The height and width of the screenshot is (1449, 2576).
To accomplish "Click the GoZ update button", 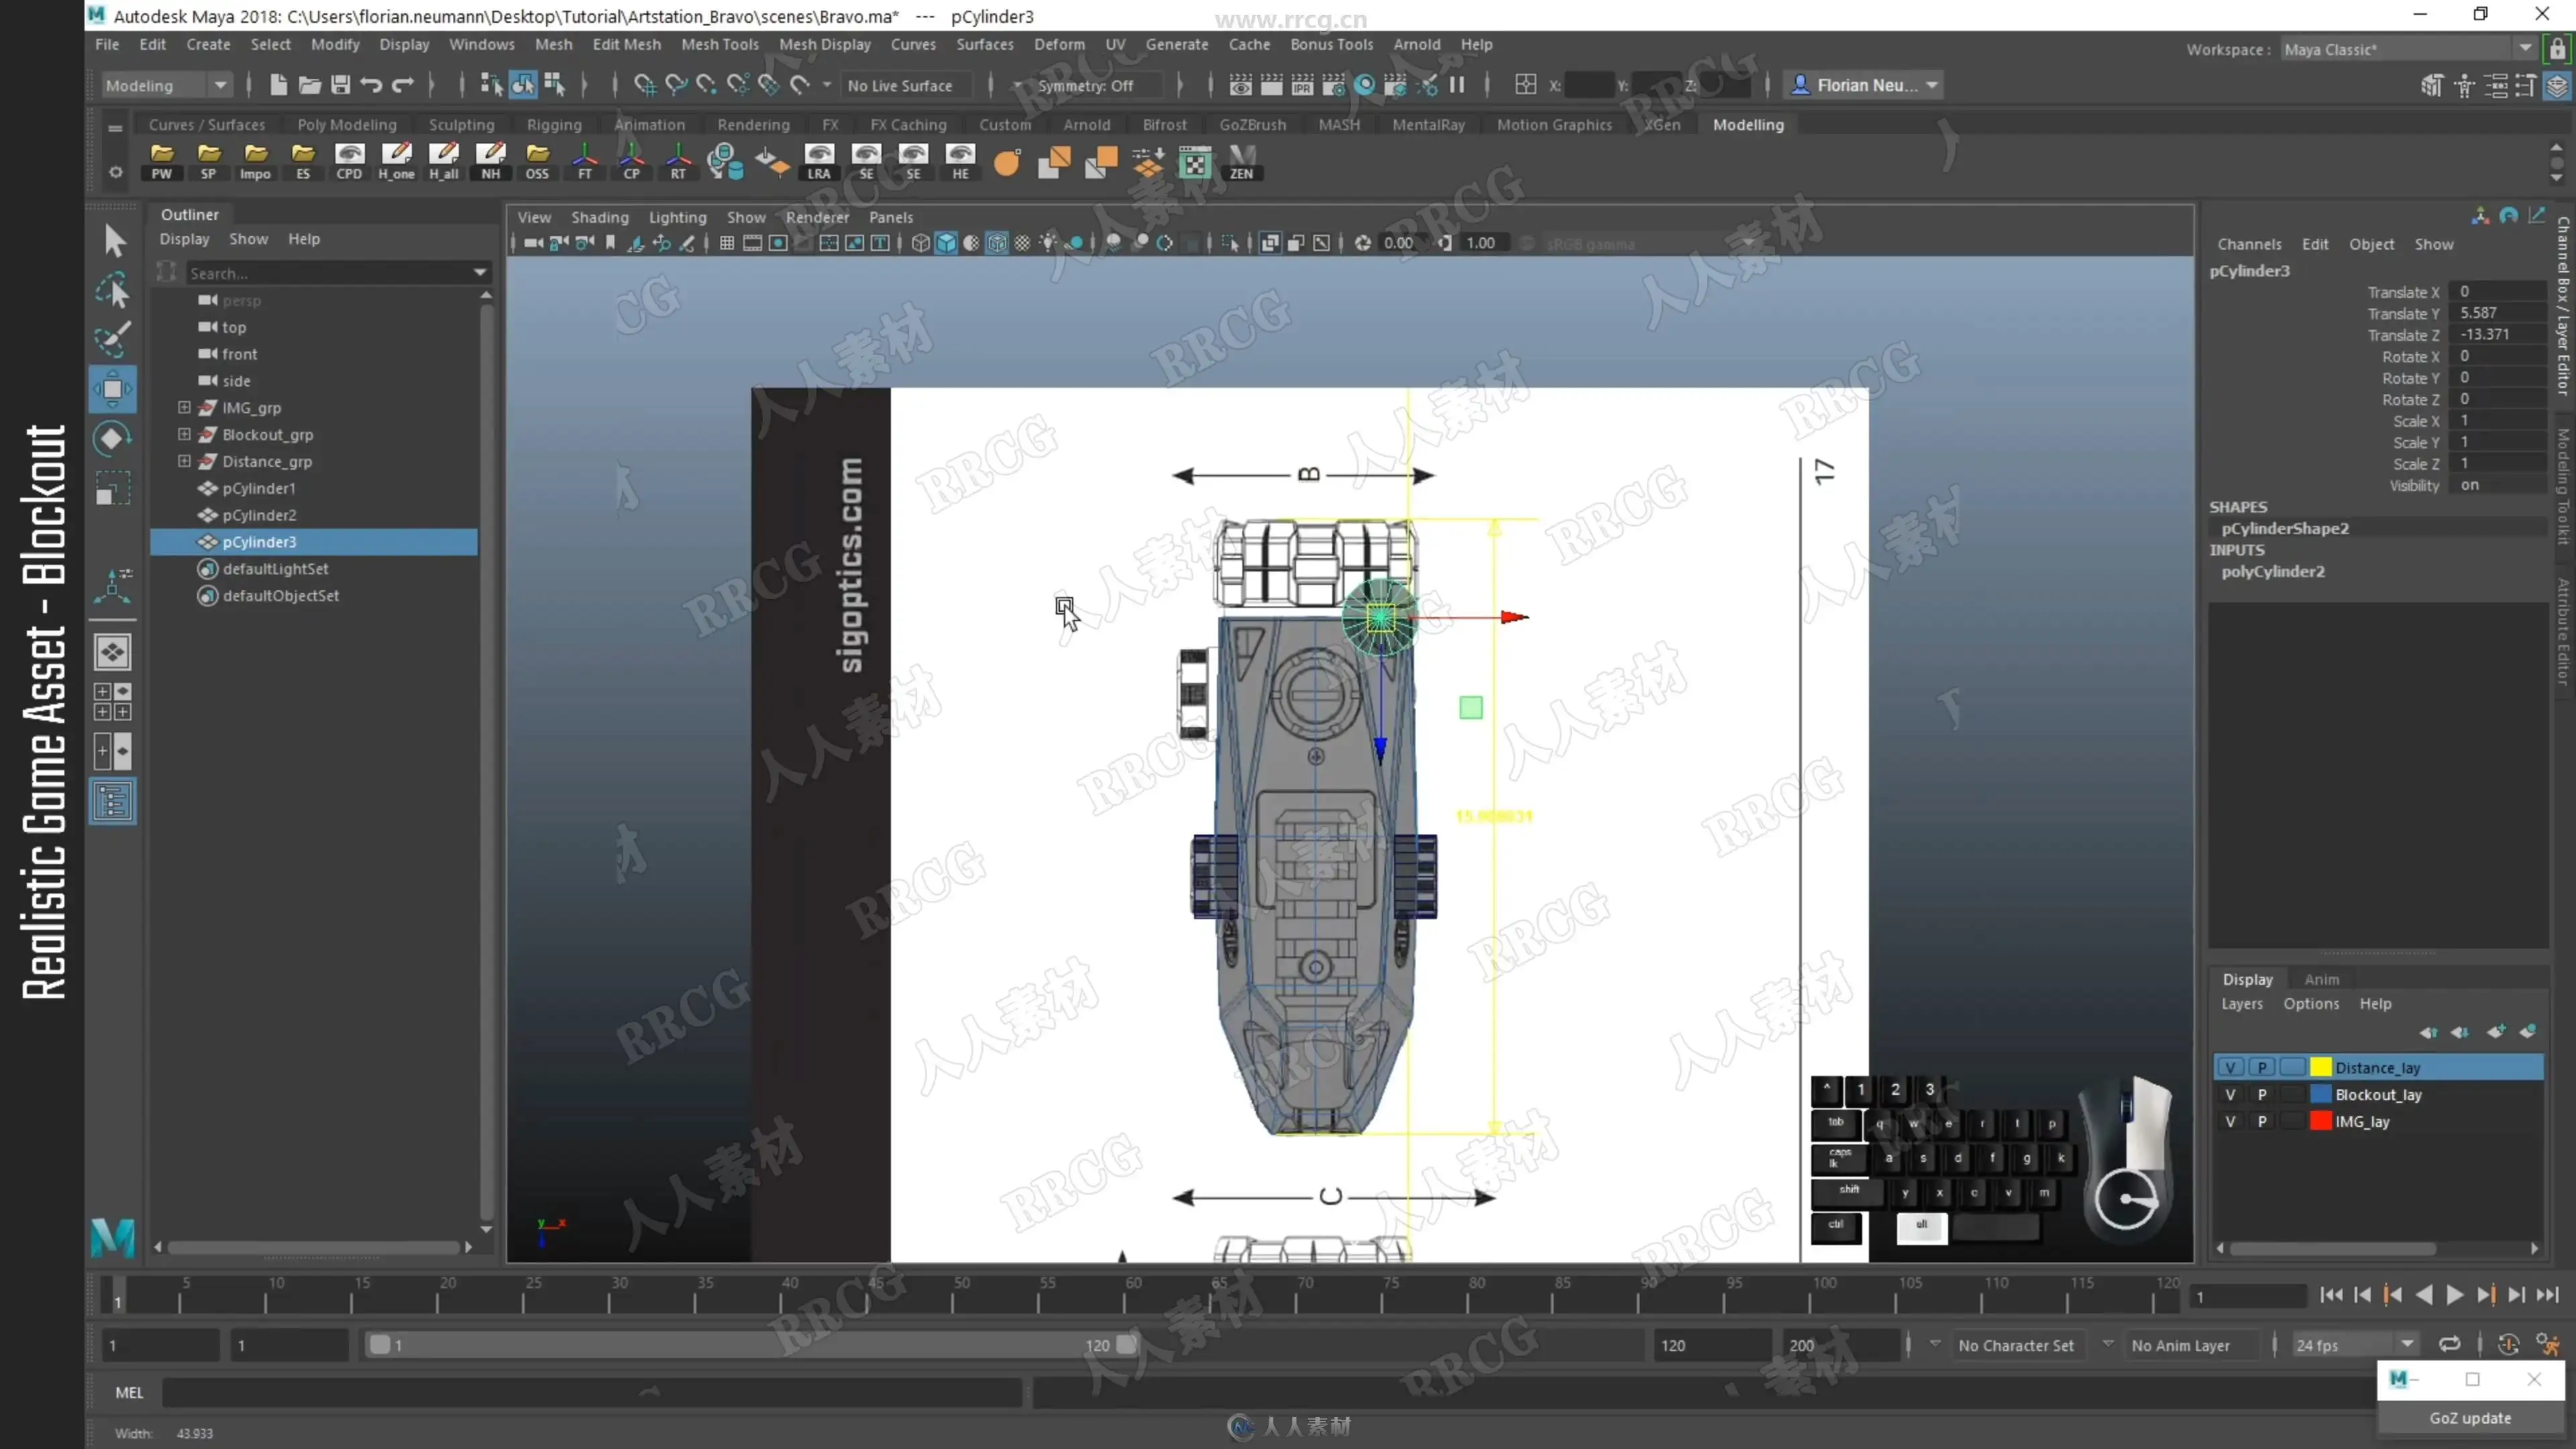I will click(x=2470, y=1417).
